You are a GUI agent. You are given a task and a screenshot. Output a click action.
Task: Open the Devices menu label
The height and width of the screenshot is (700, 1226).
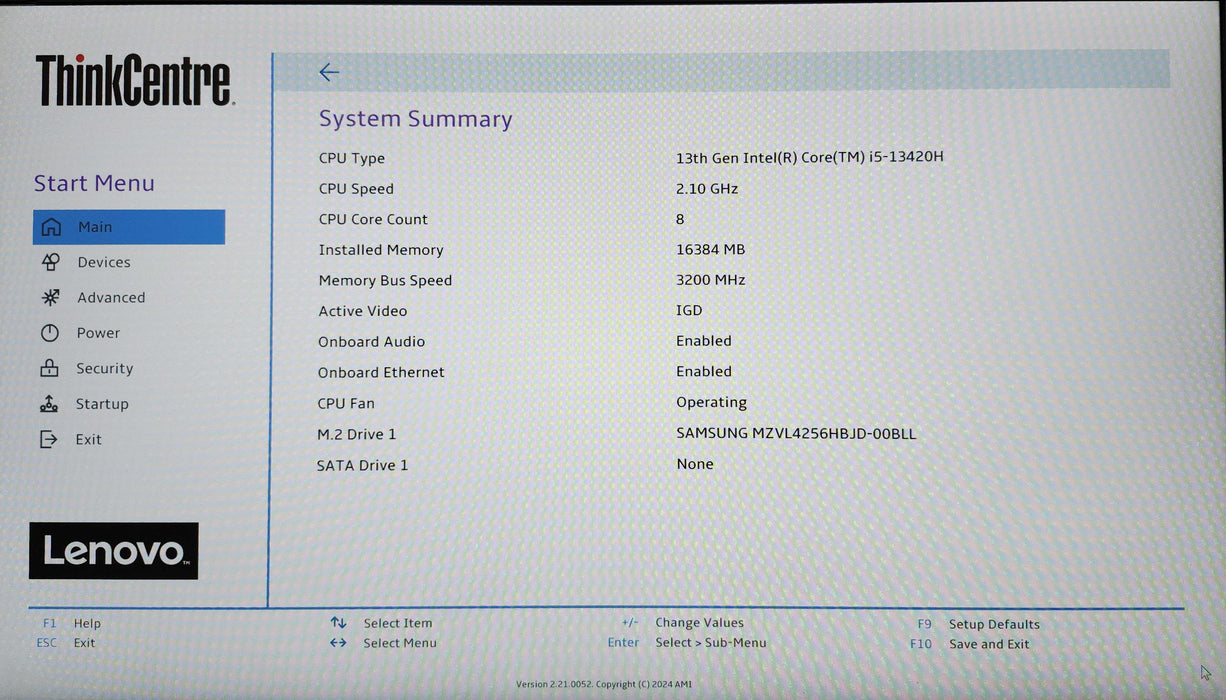pos(104,262)
